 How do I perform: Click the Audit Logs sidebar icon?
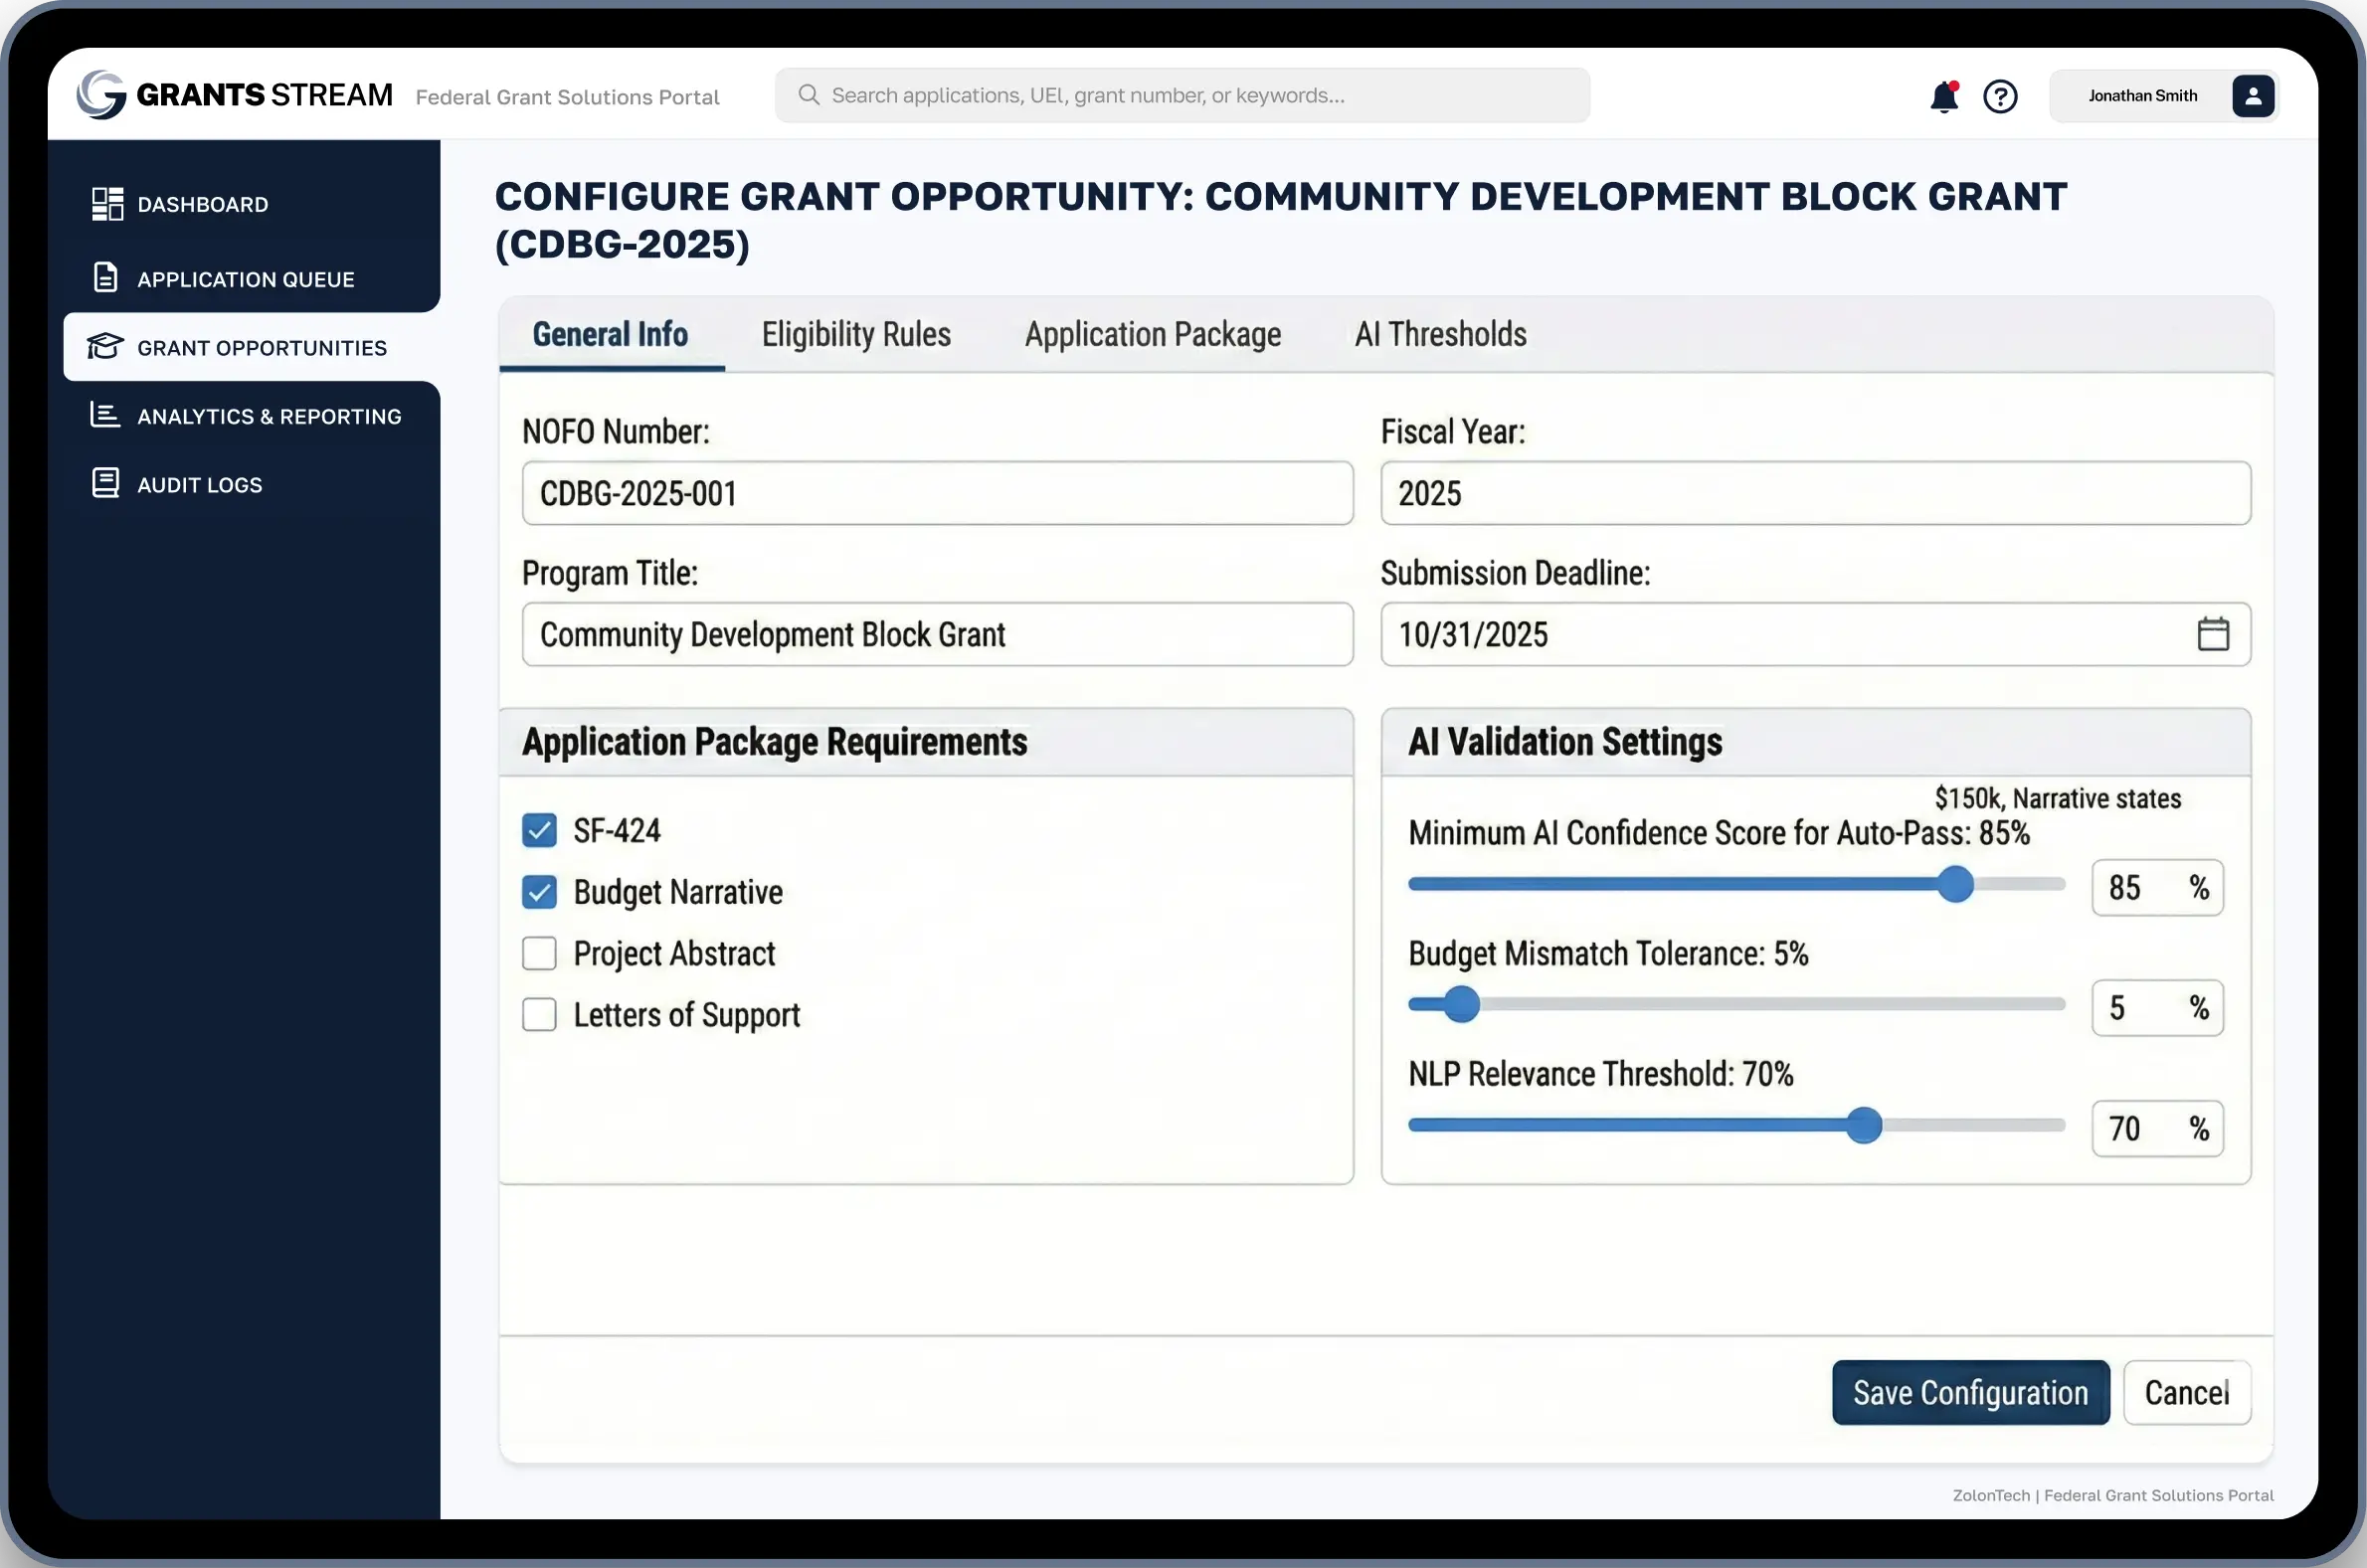pyautogui.click(x=105, y=484)
